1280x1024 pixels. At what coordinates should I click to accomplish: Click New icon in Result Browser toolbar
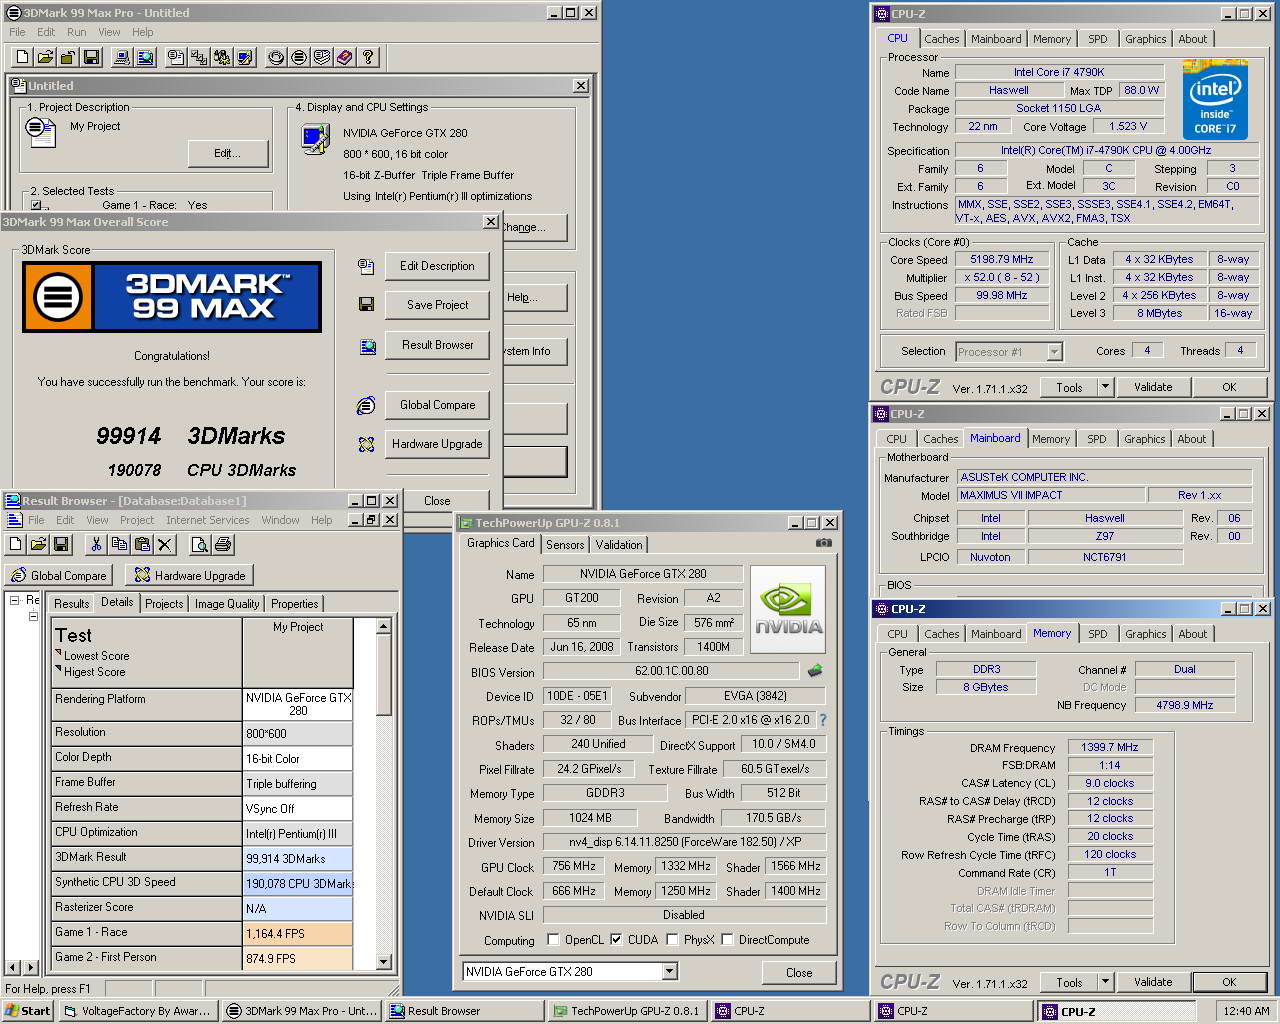click(15, 544)
